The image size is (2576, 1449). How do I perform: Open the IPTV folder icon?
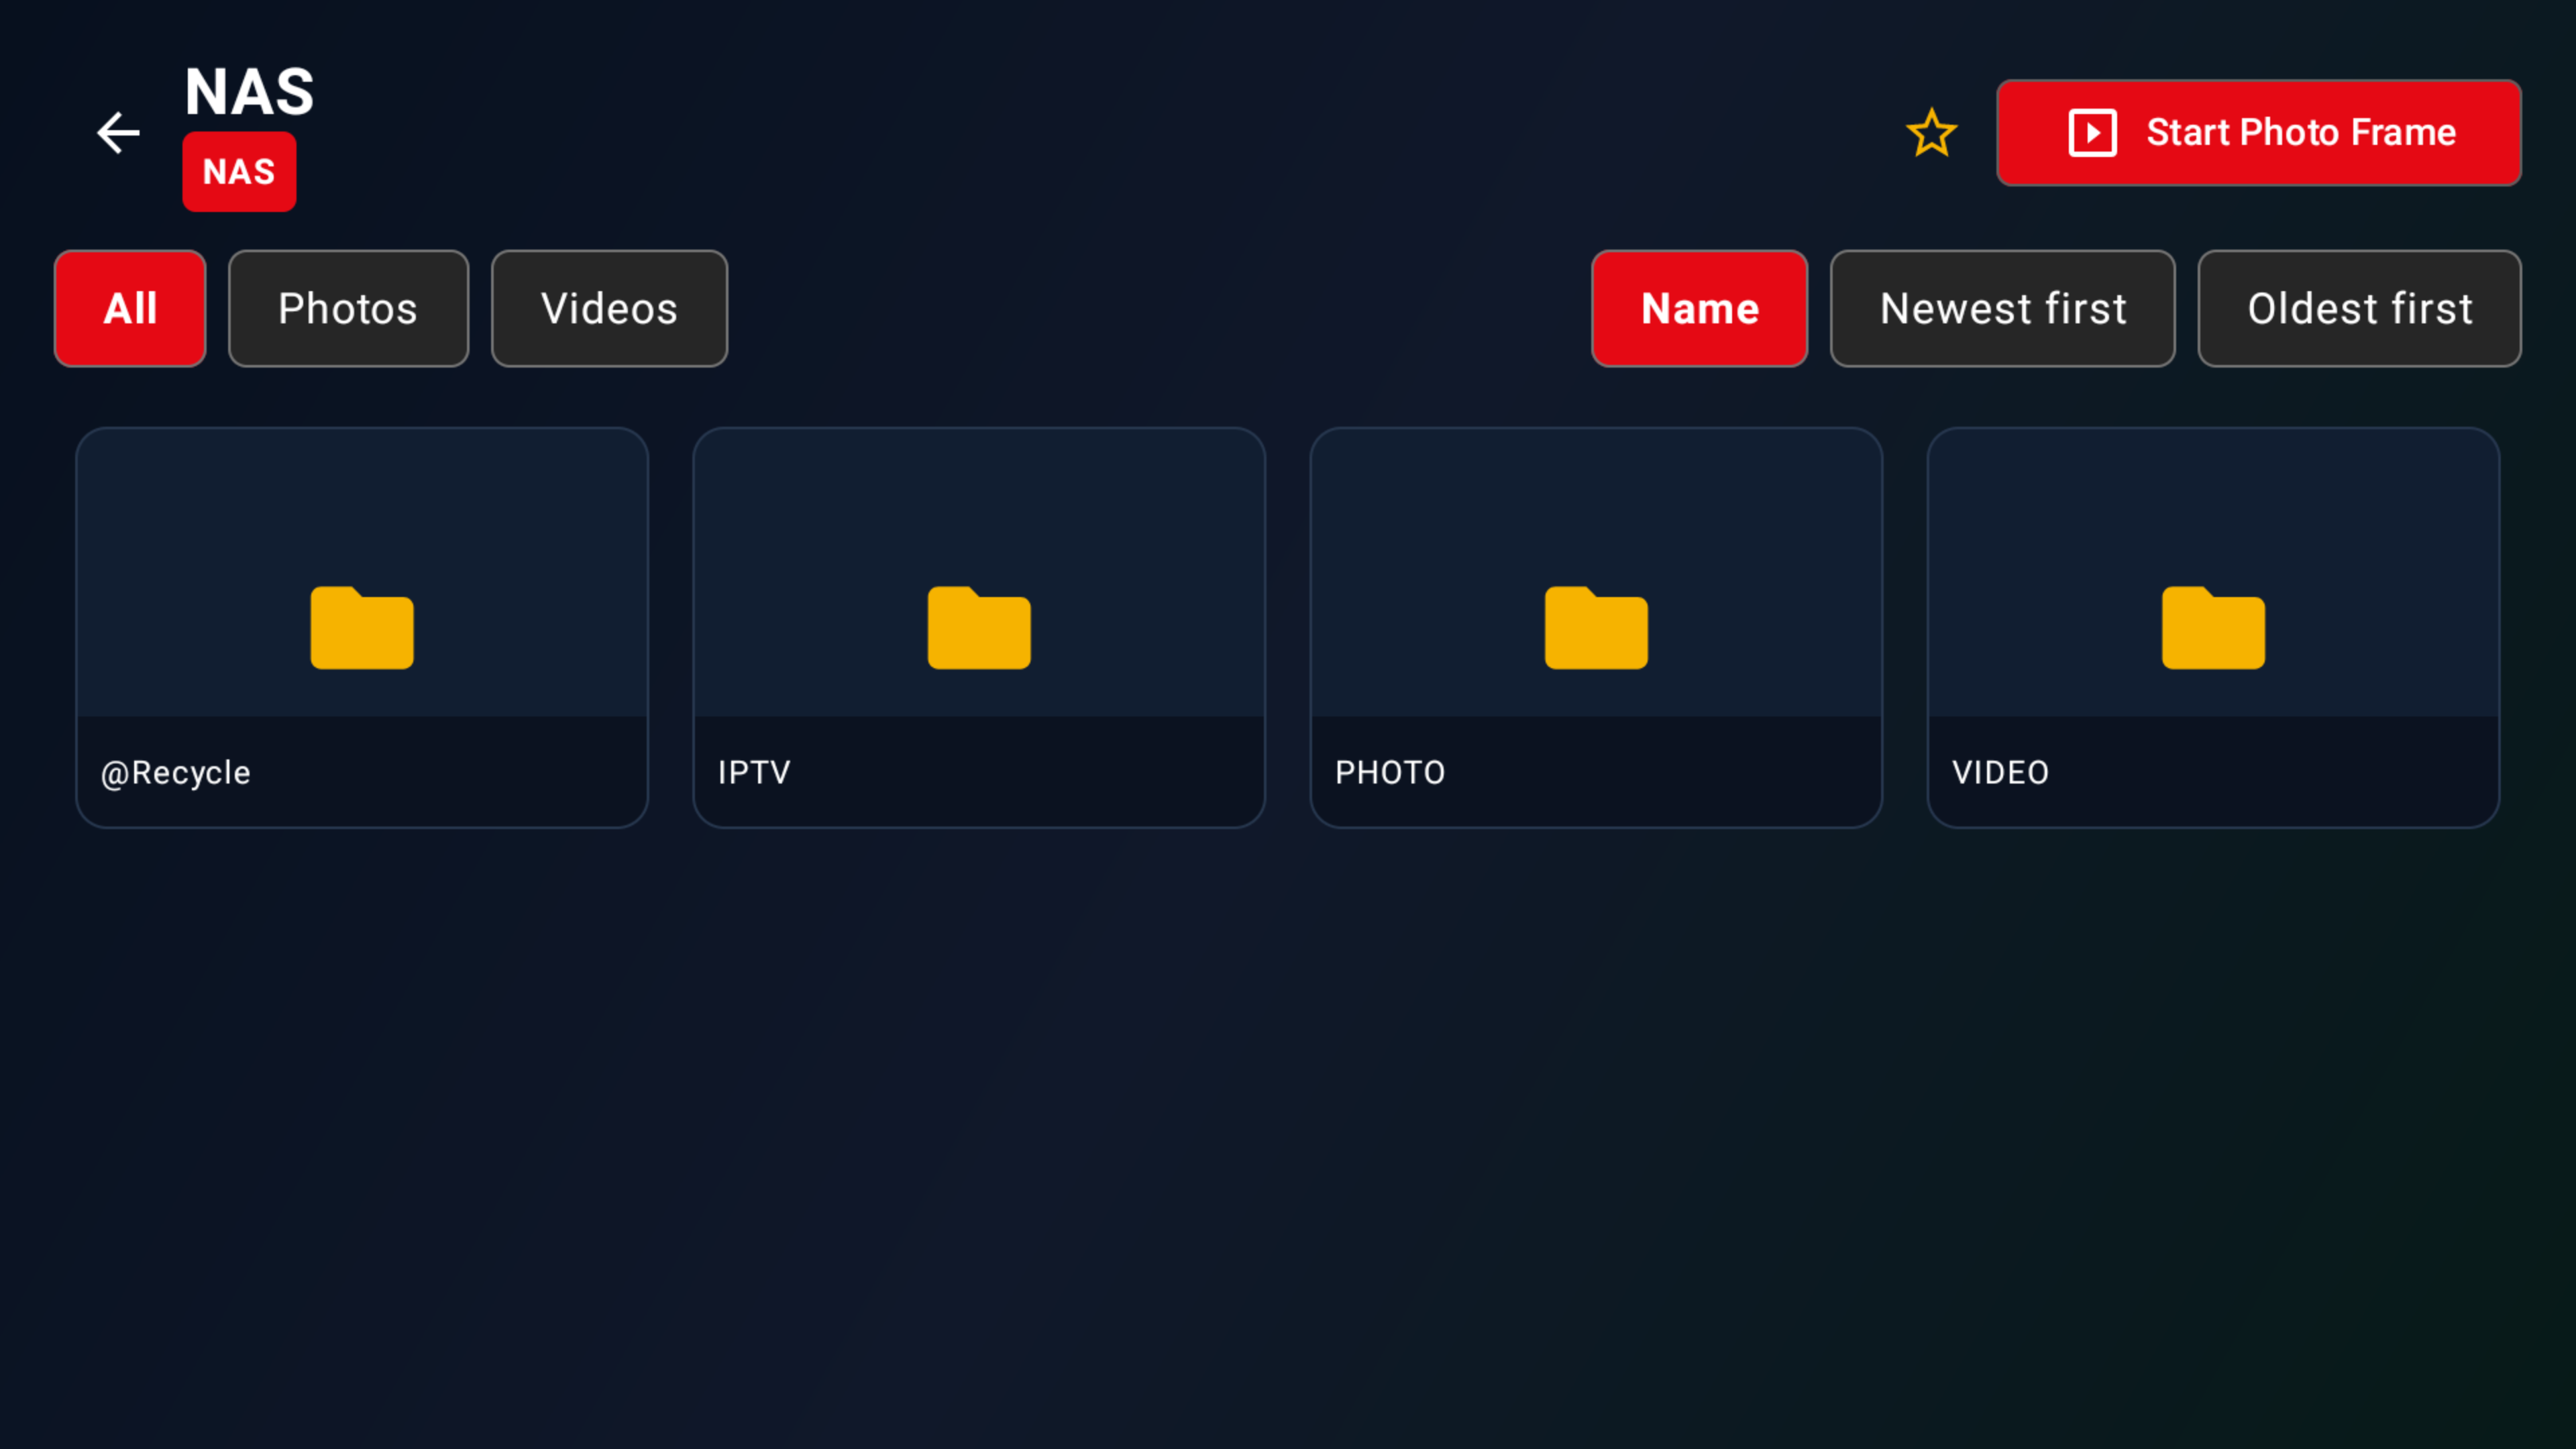pos(979,627)
